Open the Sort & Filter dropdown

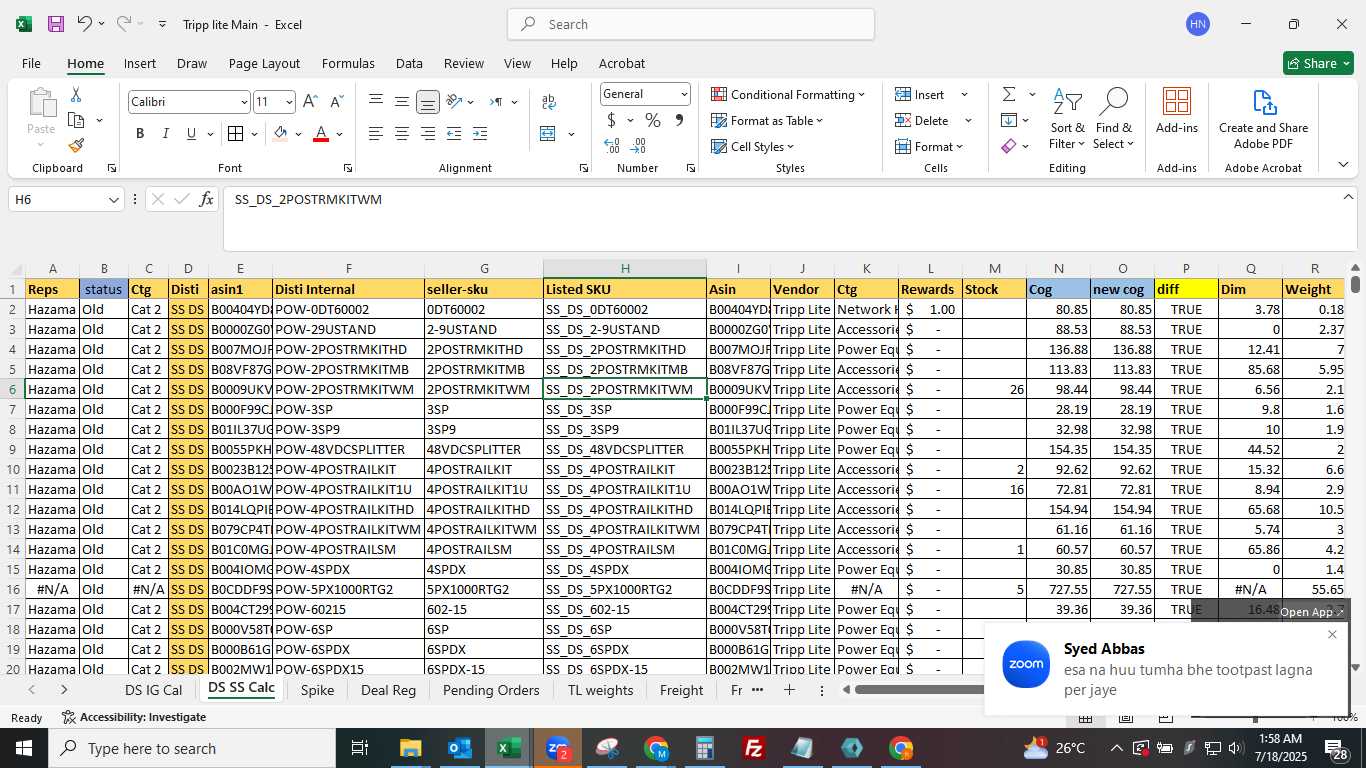click(1068, 119)
